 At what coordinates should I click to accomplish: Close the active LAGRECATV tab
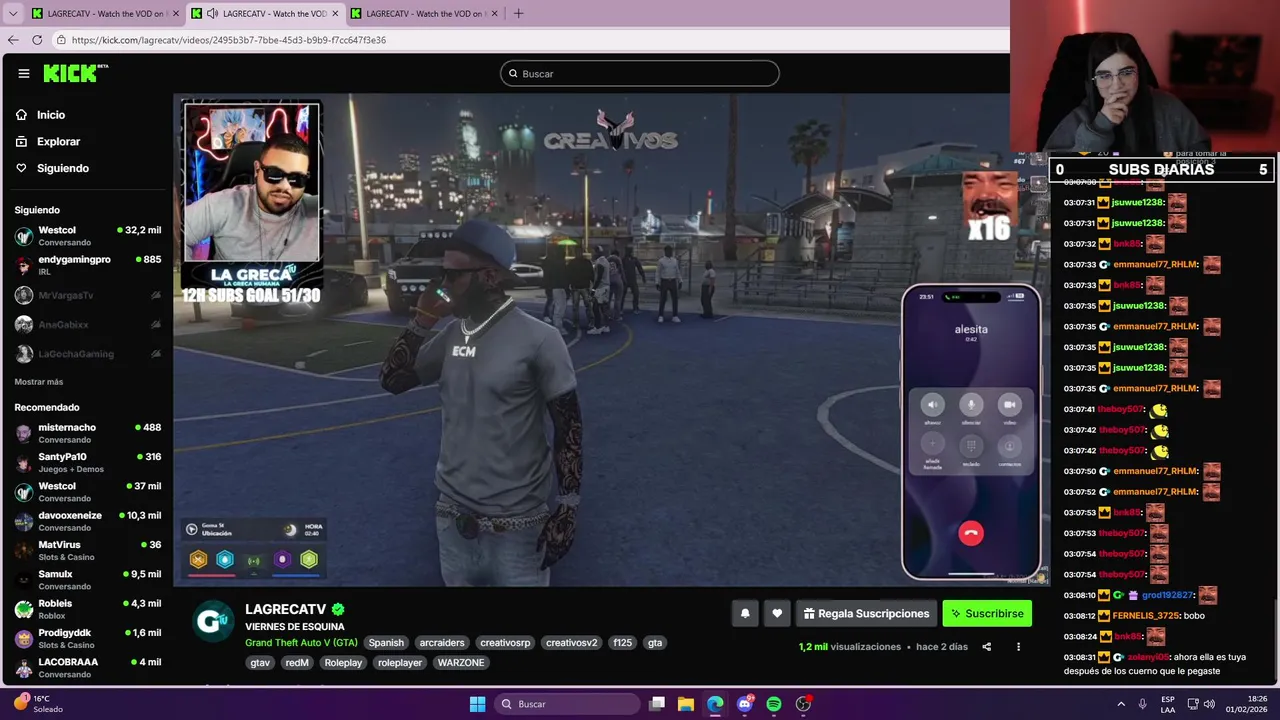[335, 14]
